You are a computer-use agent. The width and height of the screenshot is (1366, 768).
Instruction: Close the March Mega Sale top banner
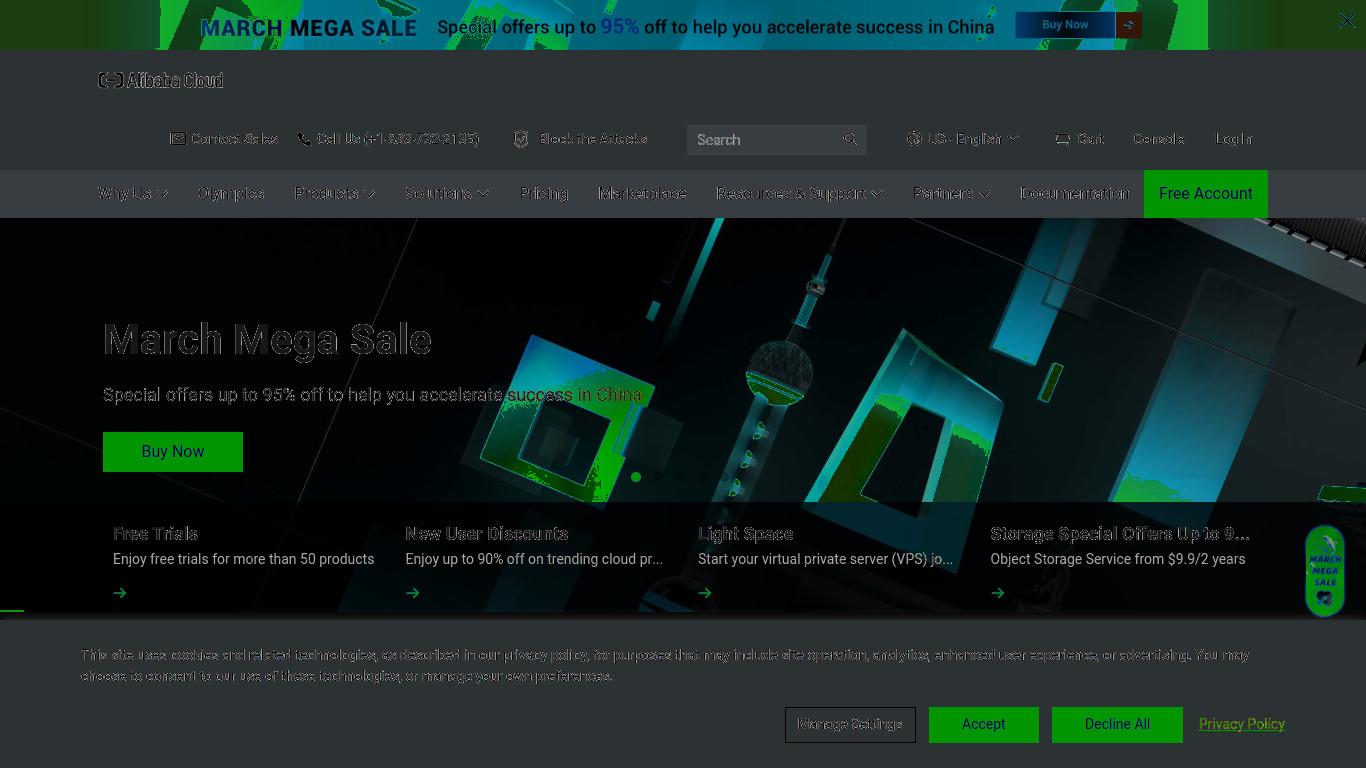(1347, 20)
